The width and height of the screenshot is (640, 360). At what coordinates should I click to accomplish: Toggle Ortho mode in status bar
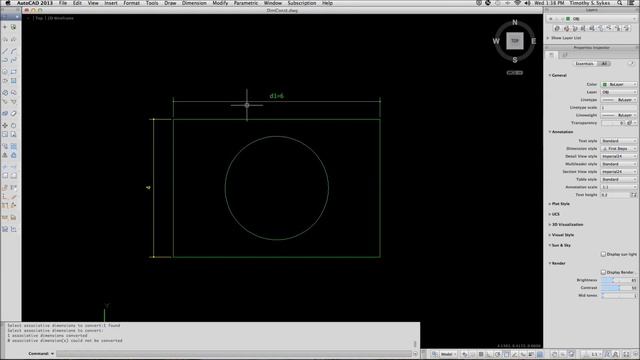pos(489,354)
